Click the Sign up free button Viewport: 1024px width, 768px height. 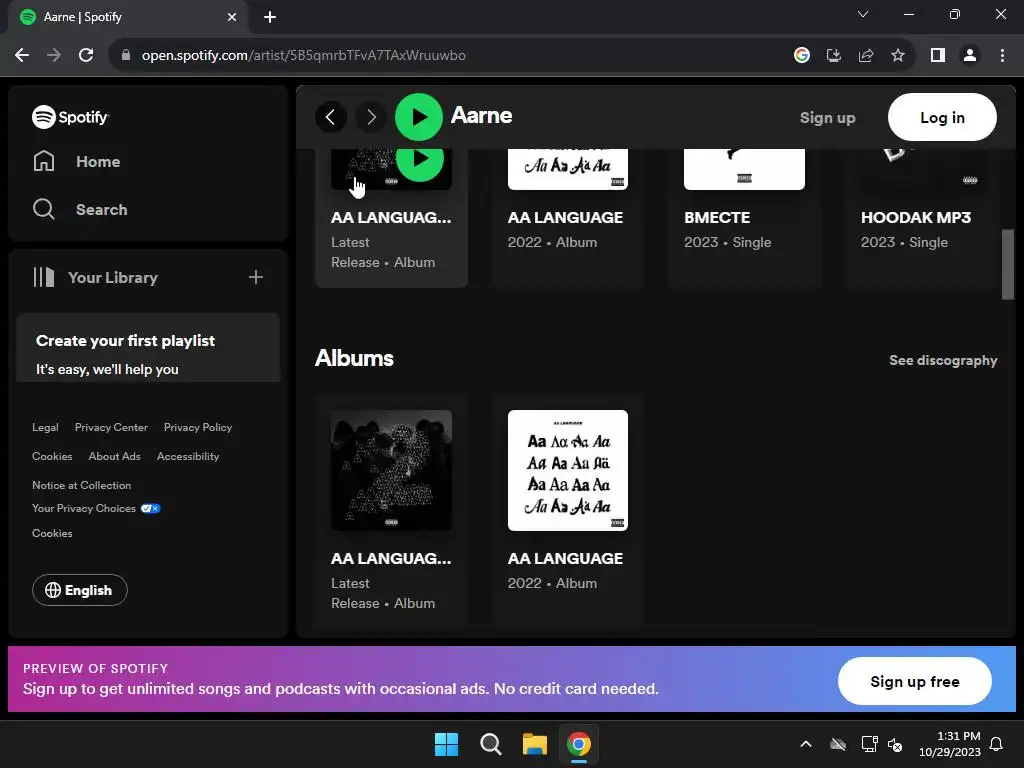(x=914, y=681)
